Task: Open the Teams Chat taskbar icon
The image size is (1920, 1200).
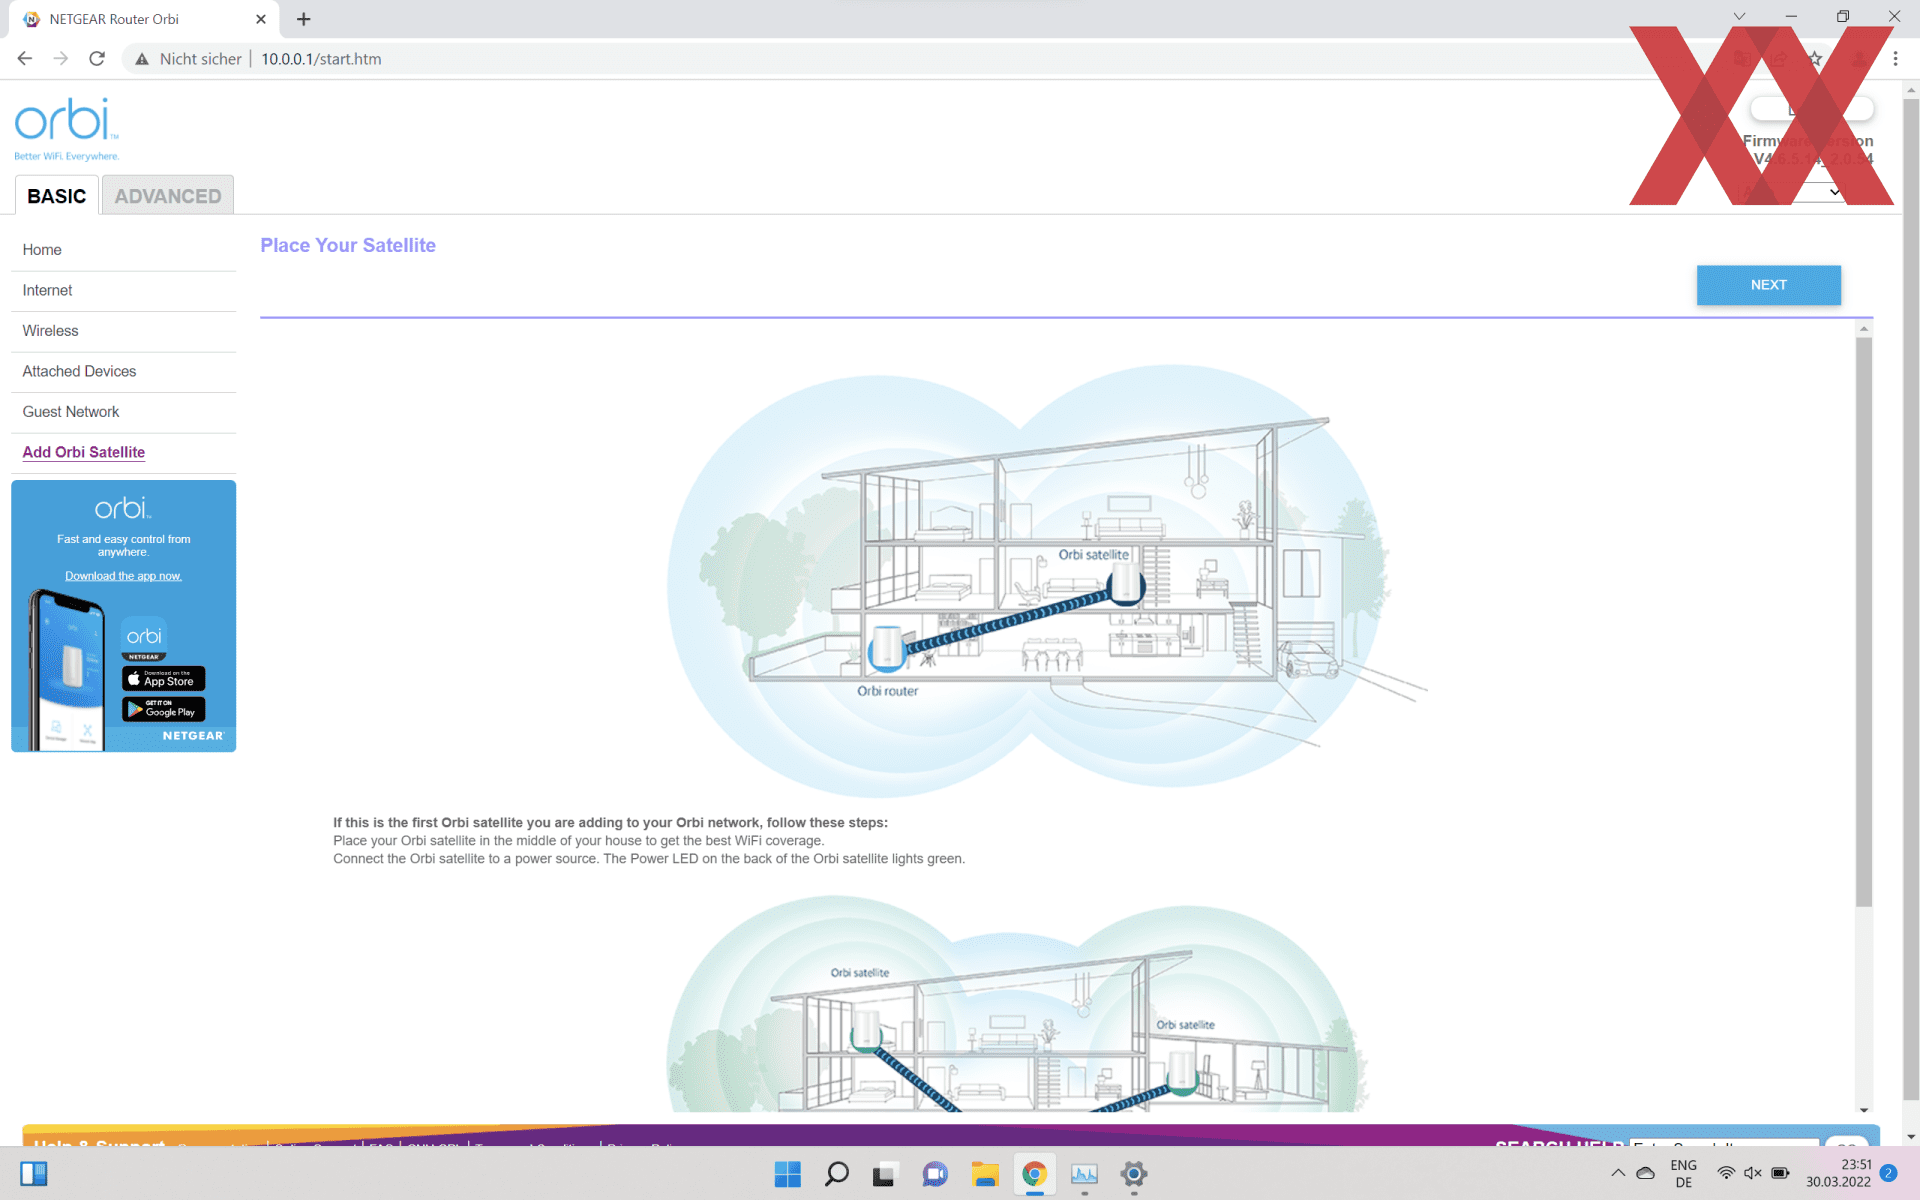Action: click(935, 1174)
